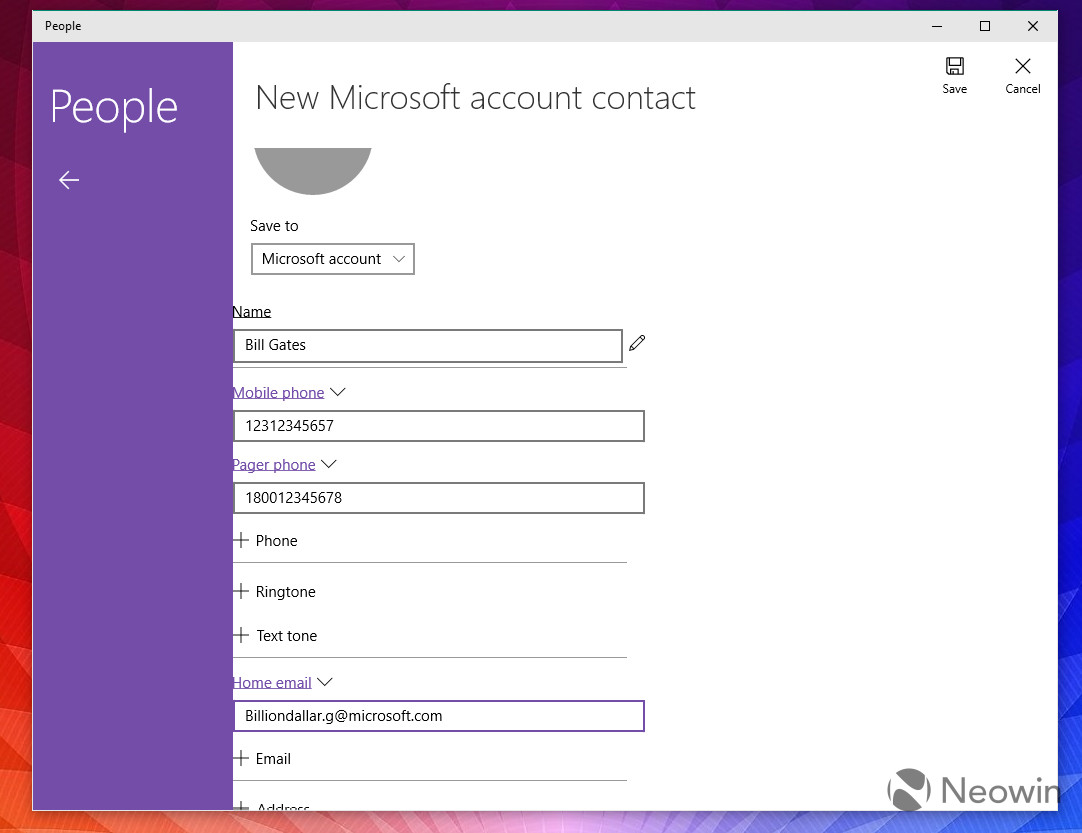The image size is (1082, 833).
Task: Focus the pager number field 180012345678
Action: (439, 498)
